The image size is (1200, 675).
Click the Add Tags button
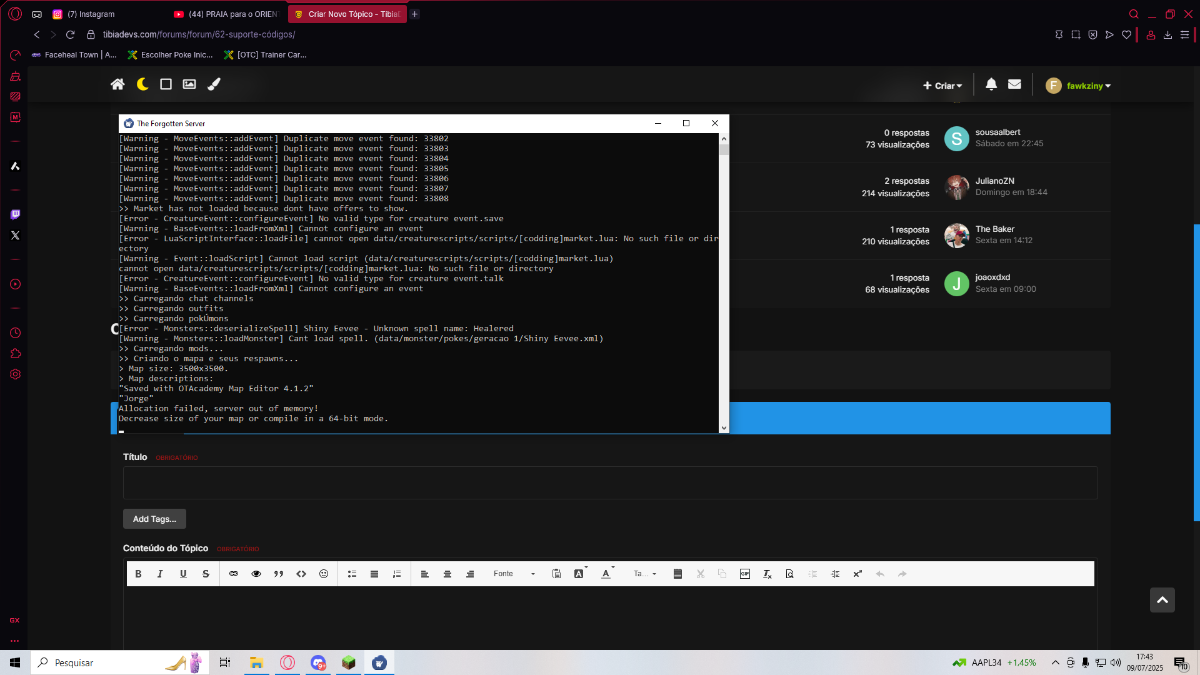[154, 519]
